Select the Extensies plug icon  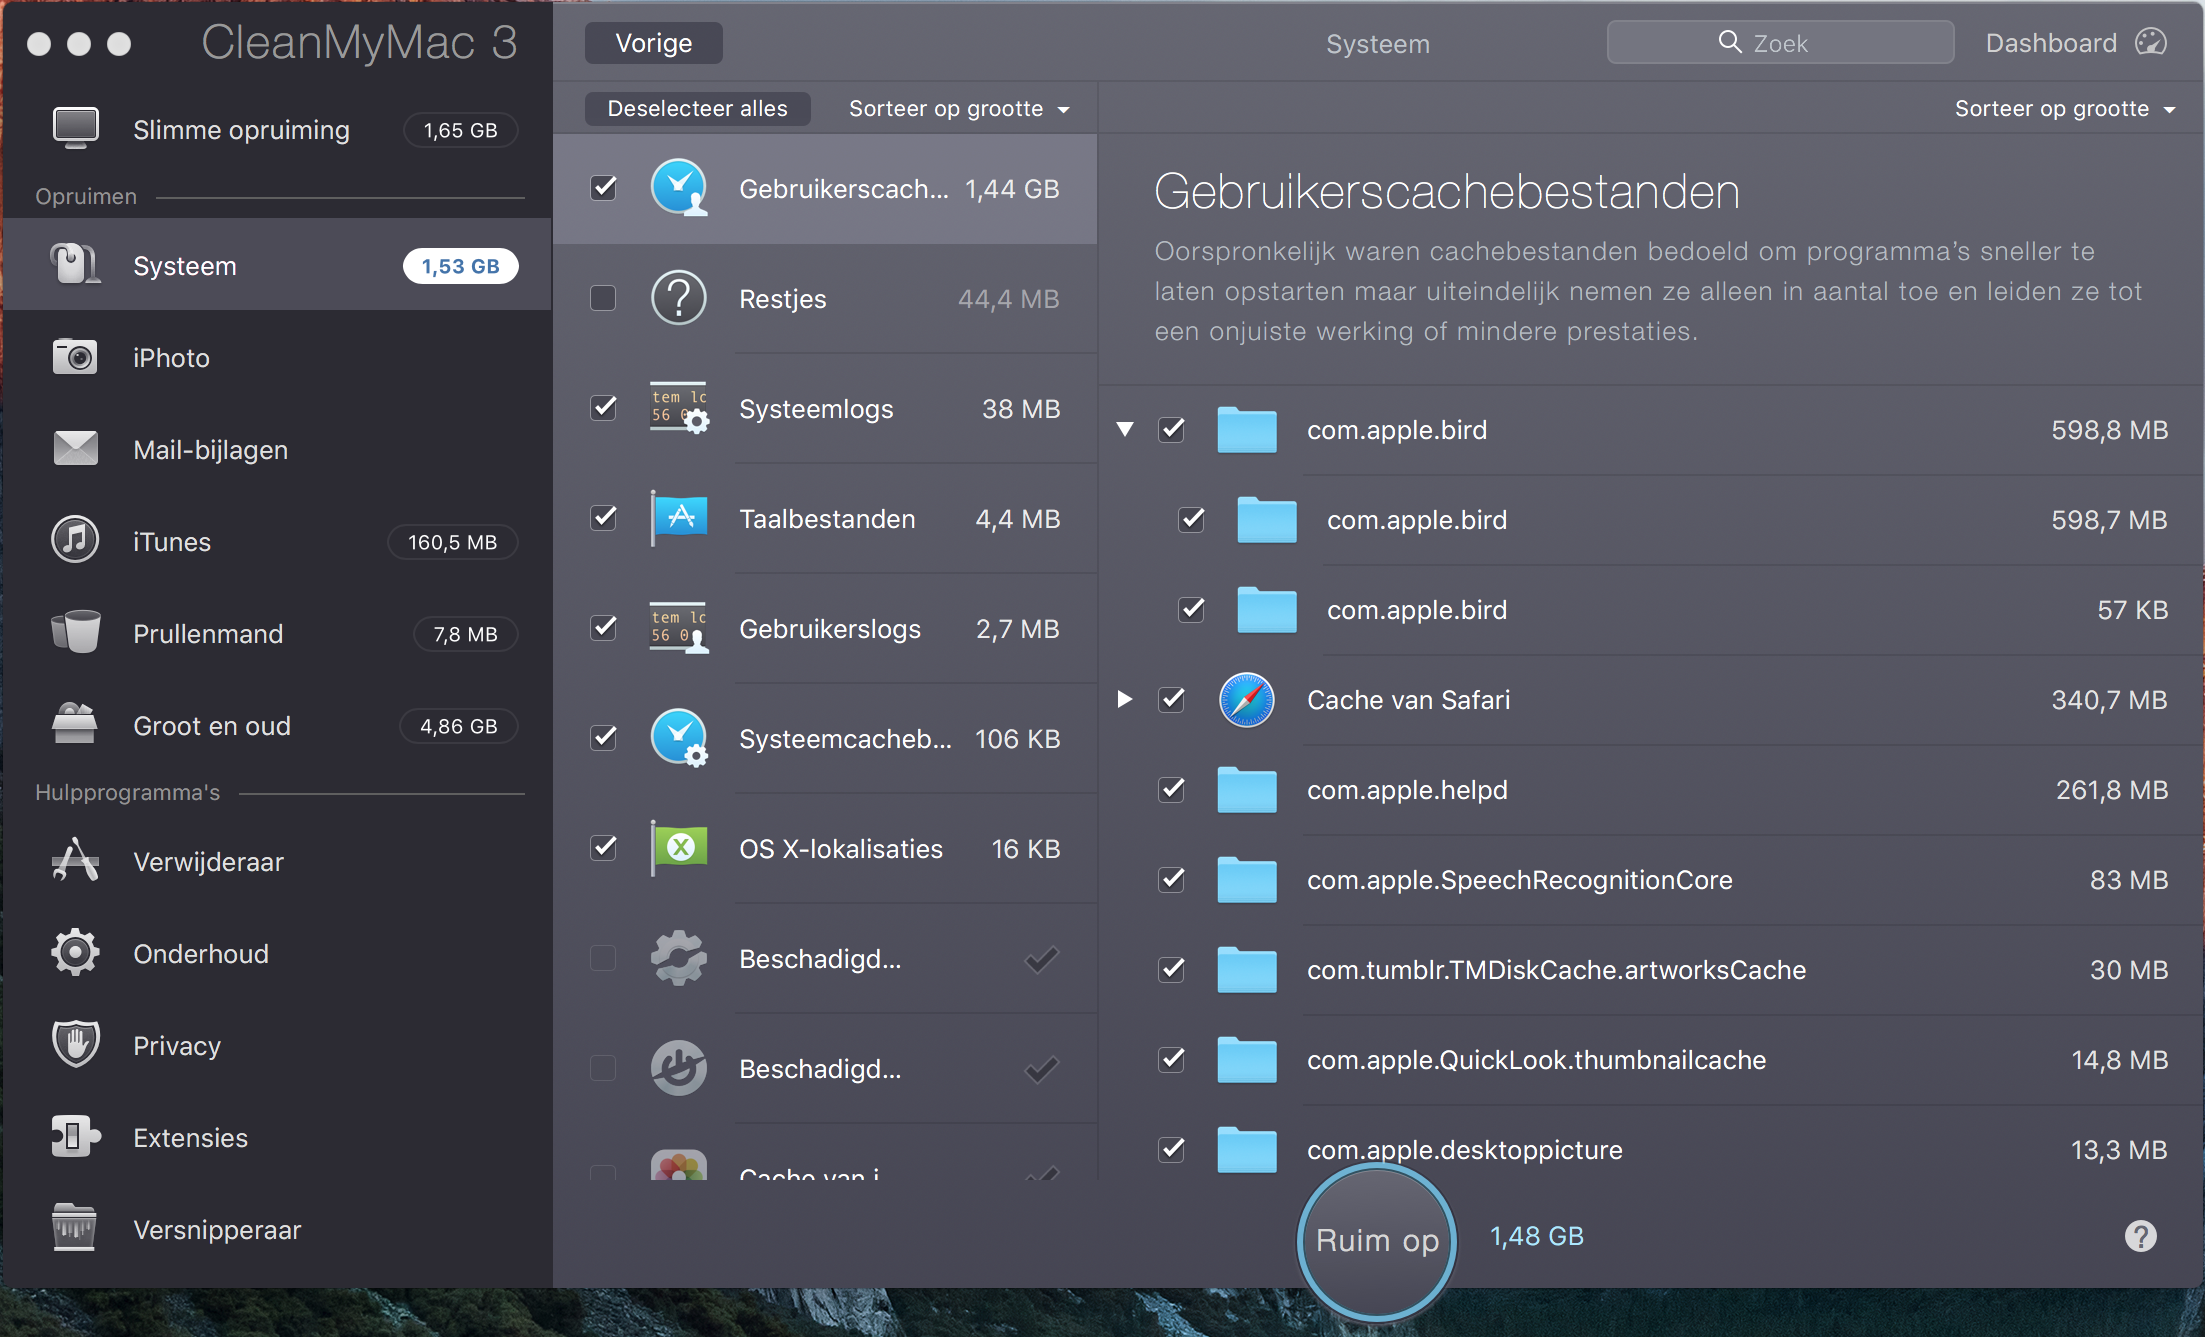click(75, 1137)
